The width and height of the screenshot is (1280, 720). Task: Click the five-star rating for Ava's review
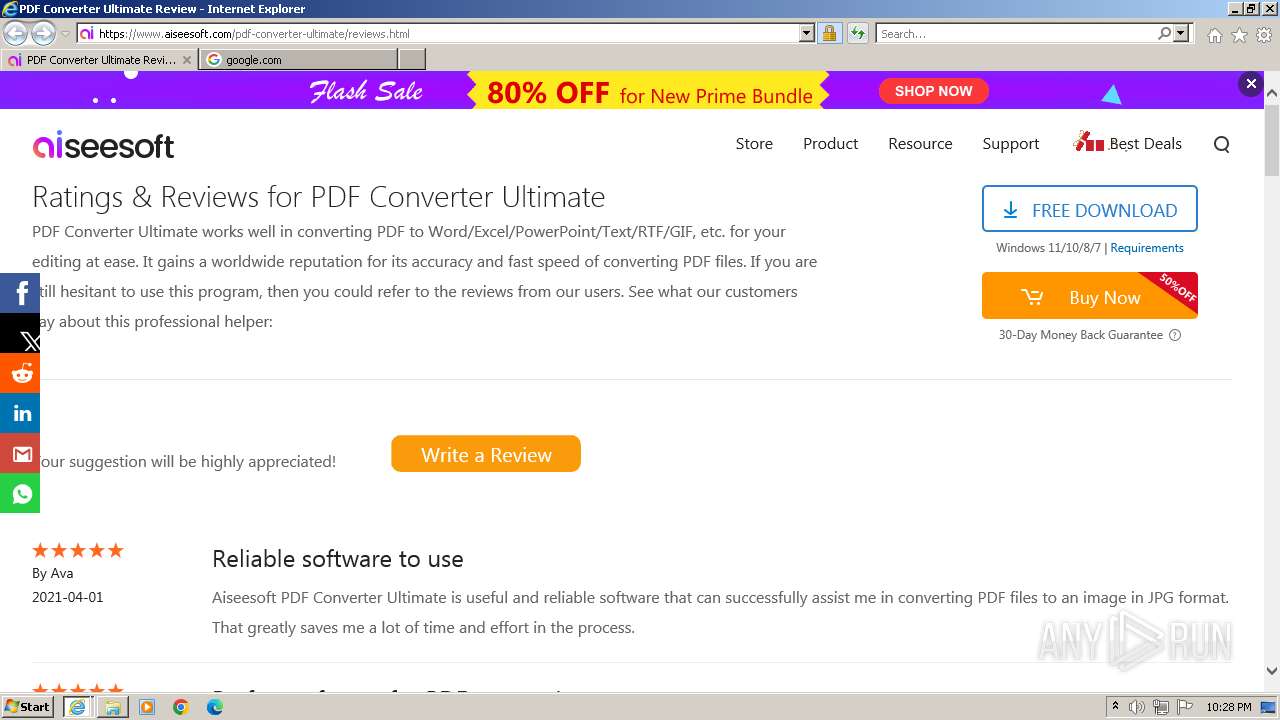[x=78, y=550]
